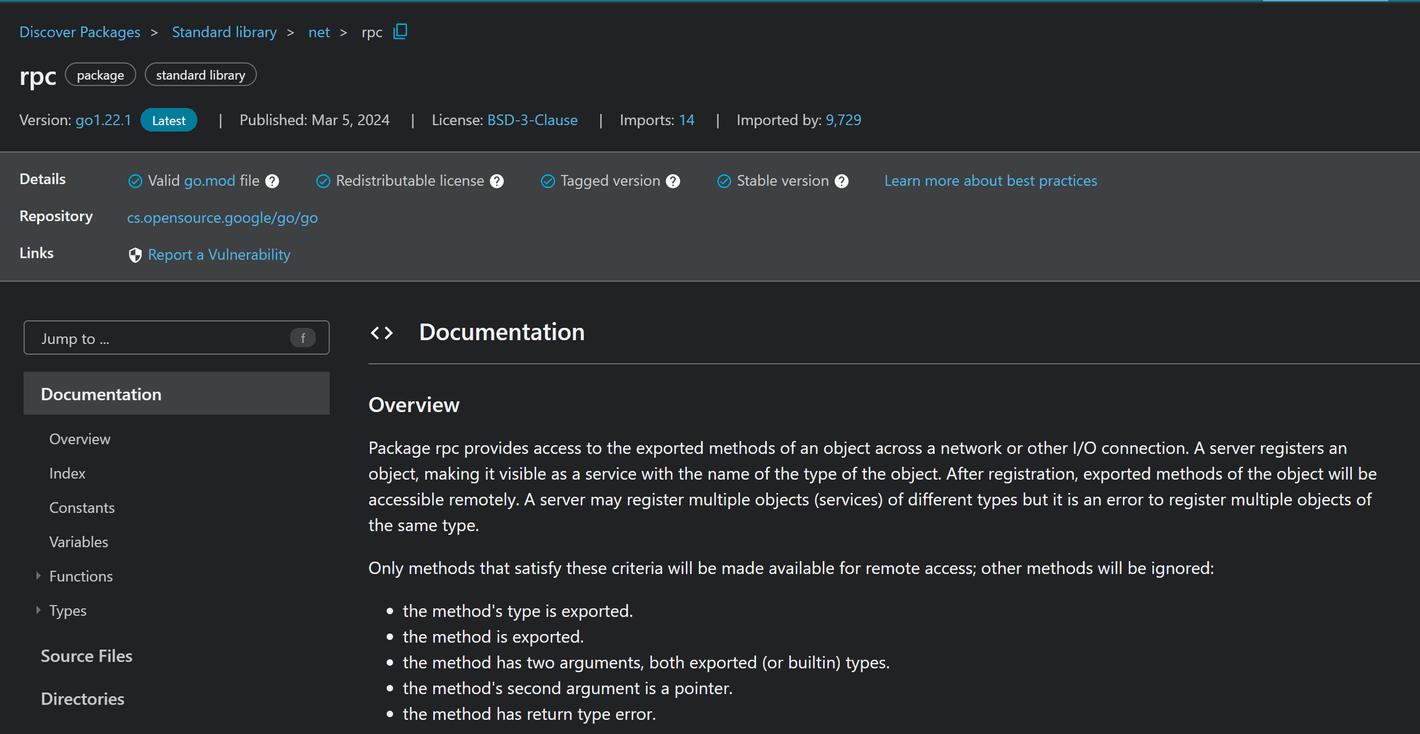This screenshot has width=1420, height=734.
Task: Open the cs.opensource.google/go/go repository link
Action: (x=222, y=217)
